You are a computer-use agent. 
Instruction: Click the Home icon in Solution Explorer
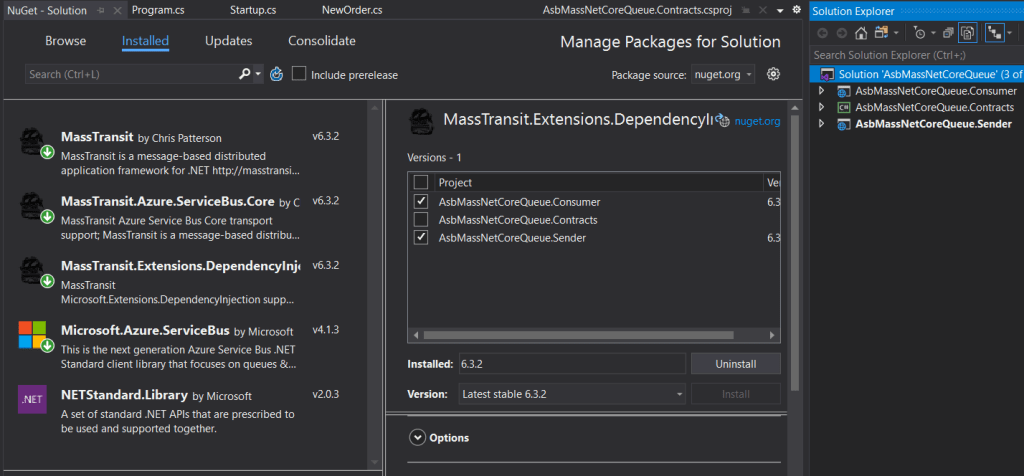click(861, 32)
